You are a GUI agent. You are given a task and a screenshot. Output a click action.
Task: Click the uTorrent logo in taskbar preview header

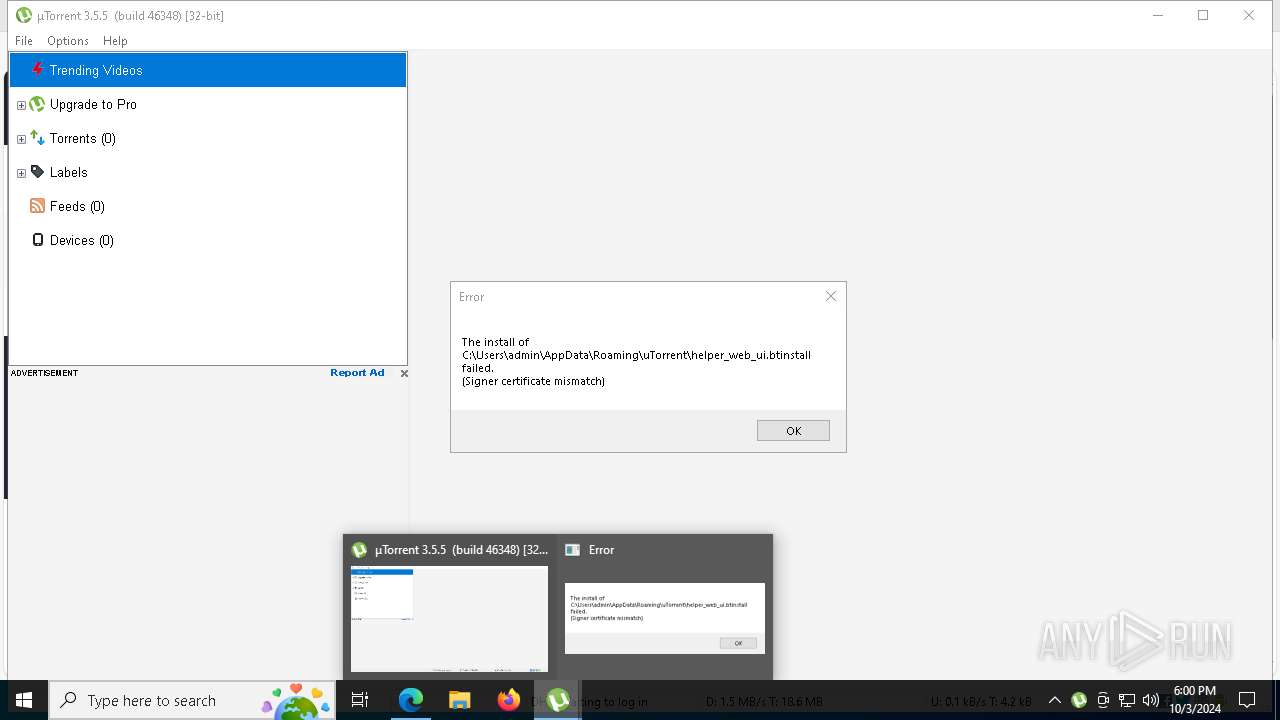[x=359, y=550]
